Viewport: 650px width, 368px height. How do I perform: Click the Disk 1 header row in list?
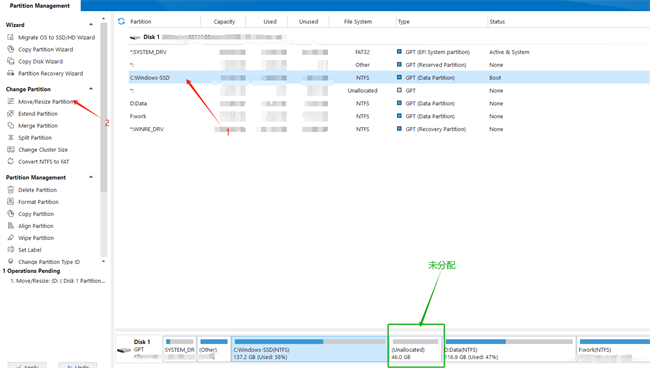pyautogui.click(x=389, y=37)
